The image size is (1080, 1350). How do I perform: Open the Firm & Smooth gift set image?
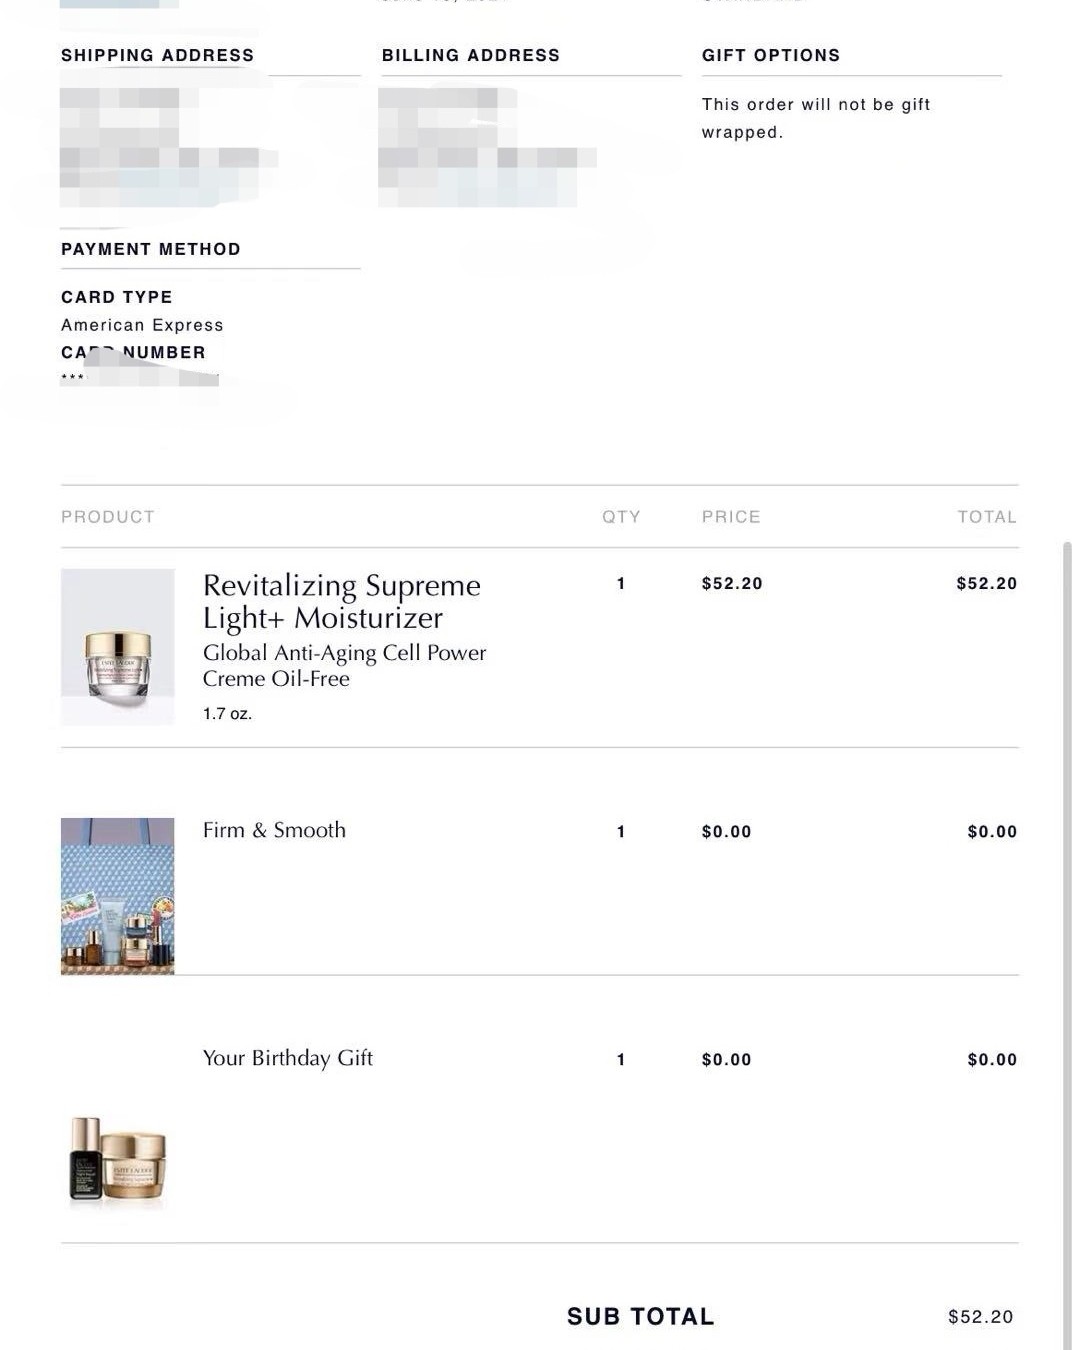(x=118, y=896)
